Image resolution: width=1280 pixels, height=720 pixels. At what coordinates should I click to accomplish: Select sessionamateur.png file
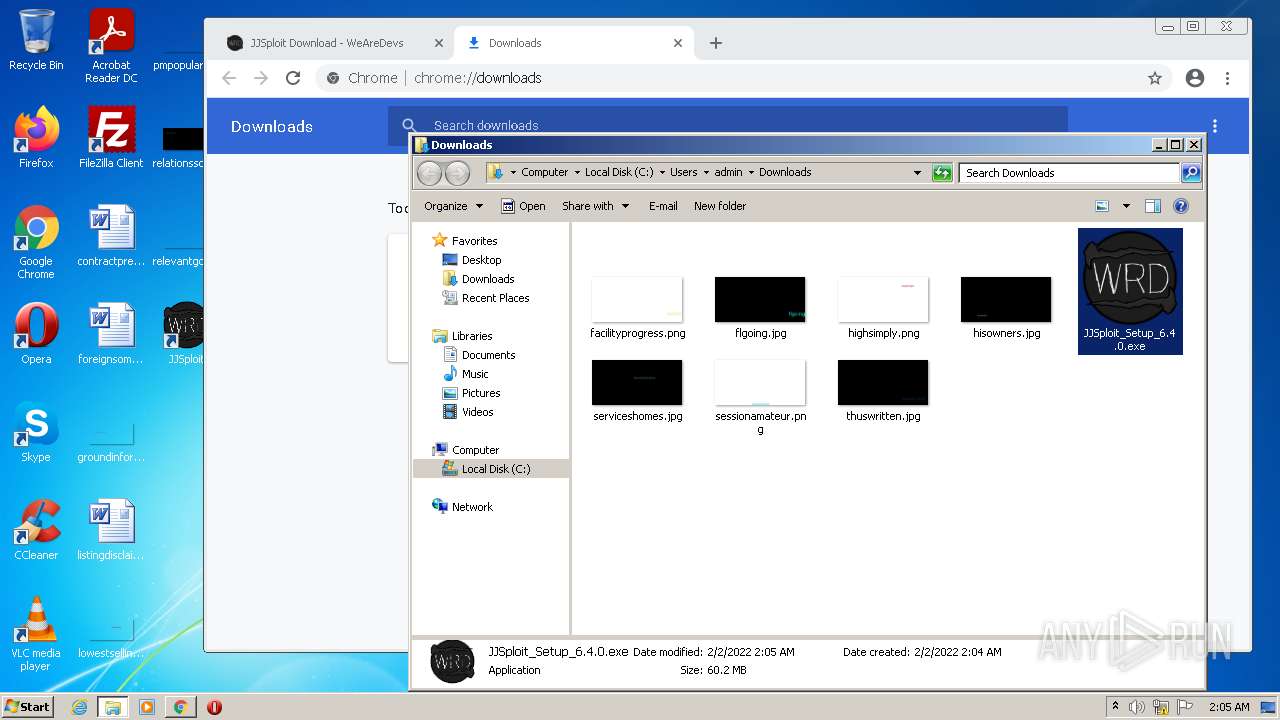pyautogui.click(x=760, y=397)
